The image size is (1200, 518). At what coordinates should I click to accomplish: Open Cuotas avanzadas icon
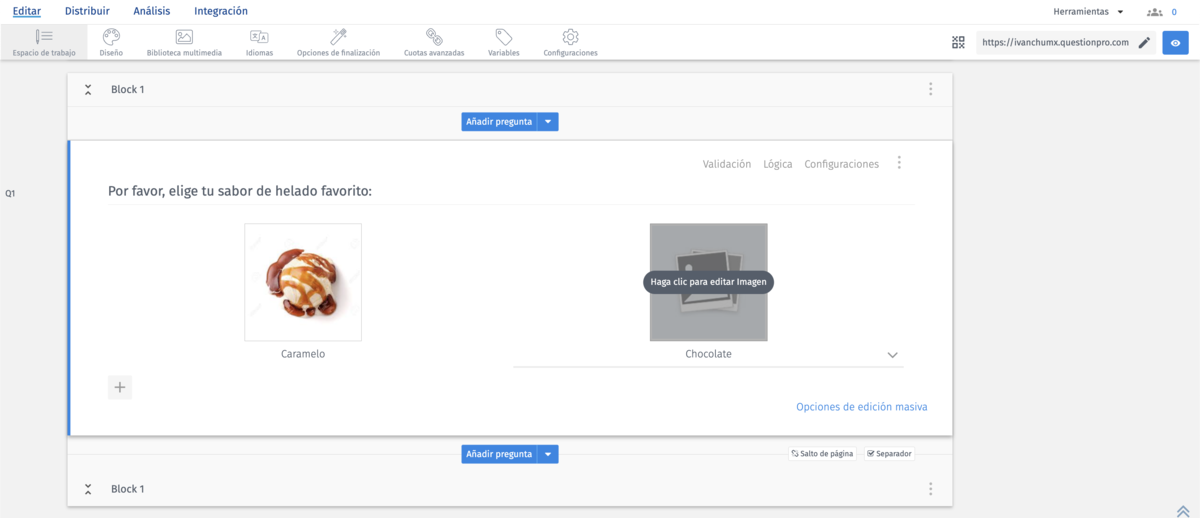[x=434, y=37]
